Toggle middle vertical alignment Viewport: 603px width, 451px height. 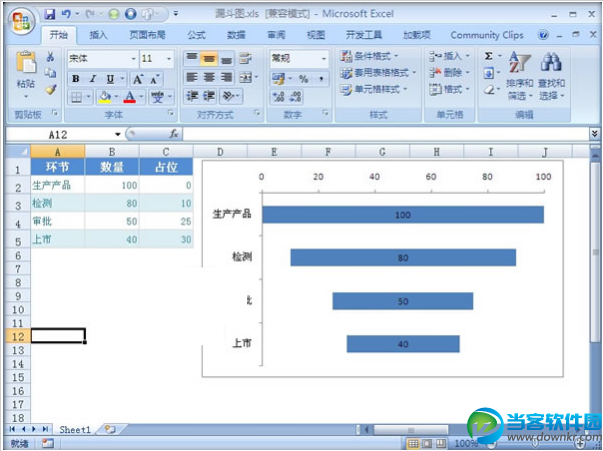pos(209,58)
